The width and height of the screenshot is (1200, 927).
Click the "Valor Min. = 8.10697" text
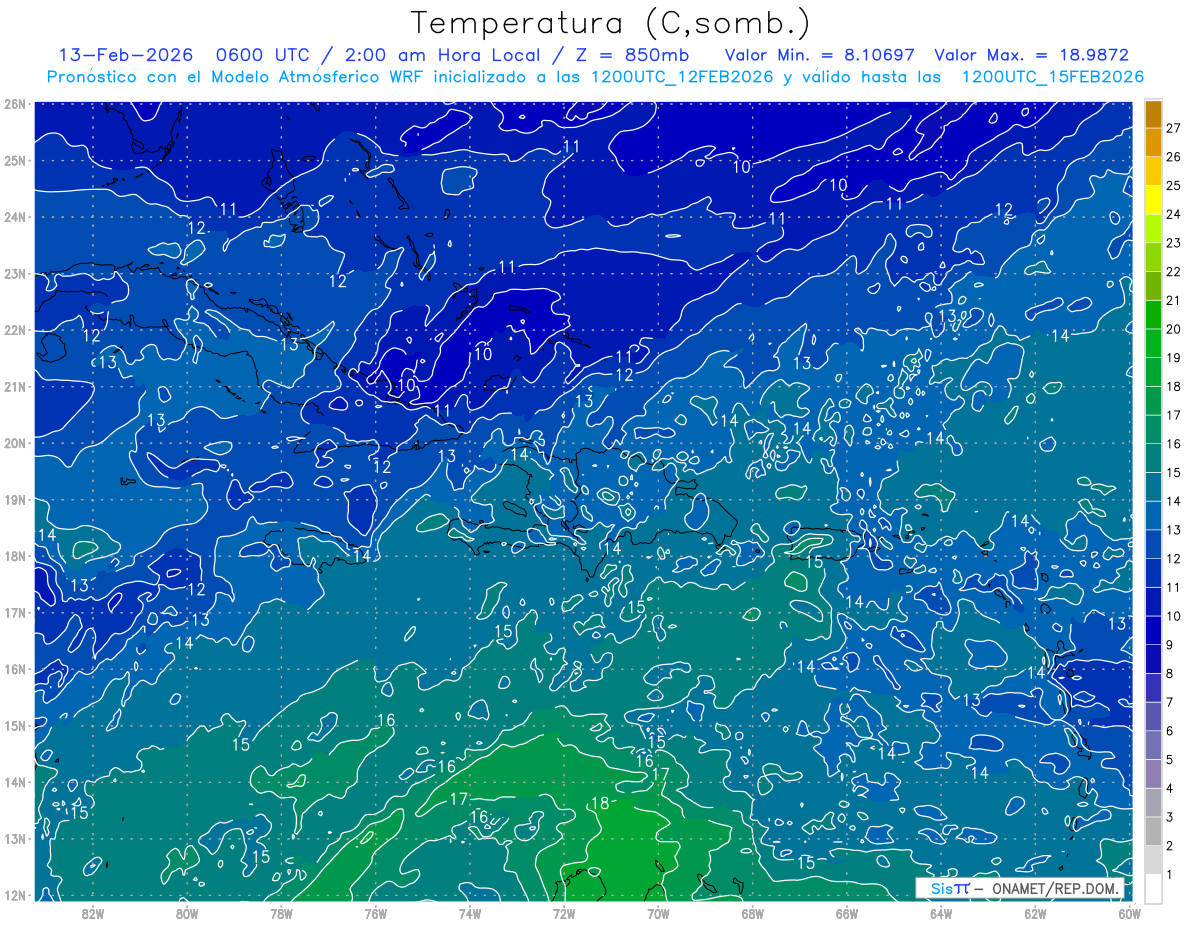coord(819,55)
